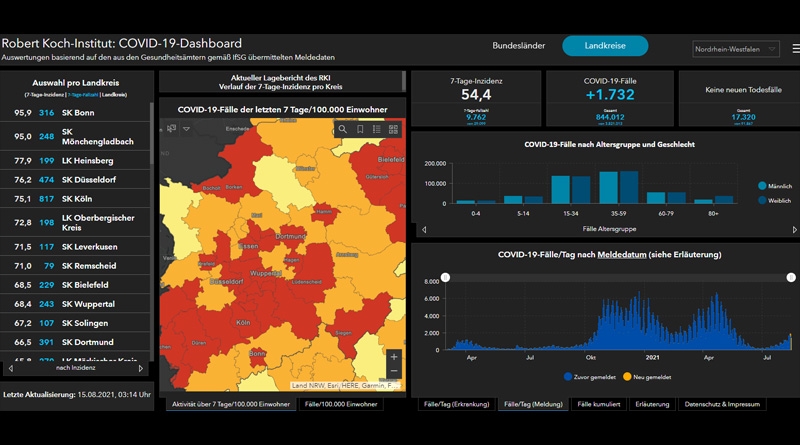
Task: Open Verlauf der 7-Tage-Inzidenz pro Kreis link
Action: point(280,87)
